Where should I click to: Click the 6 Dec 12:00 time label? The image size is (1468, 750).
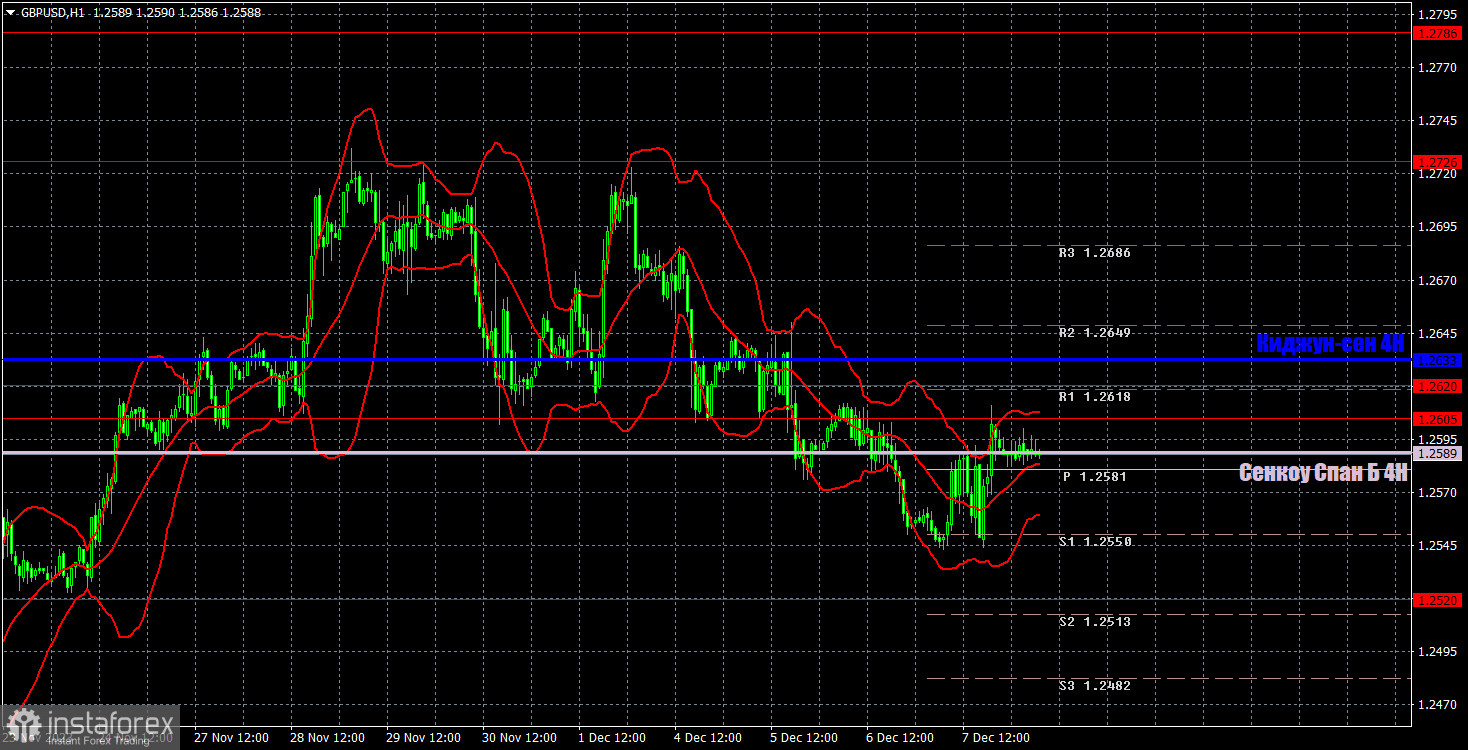coord(900,738)
